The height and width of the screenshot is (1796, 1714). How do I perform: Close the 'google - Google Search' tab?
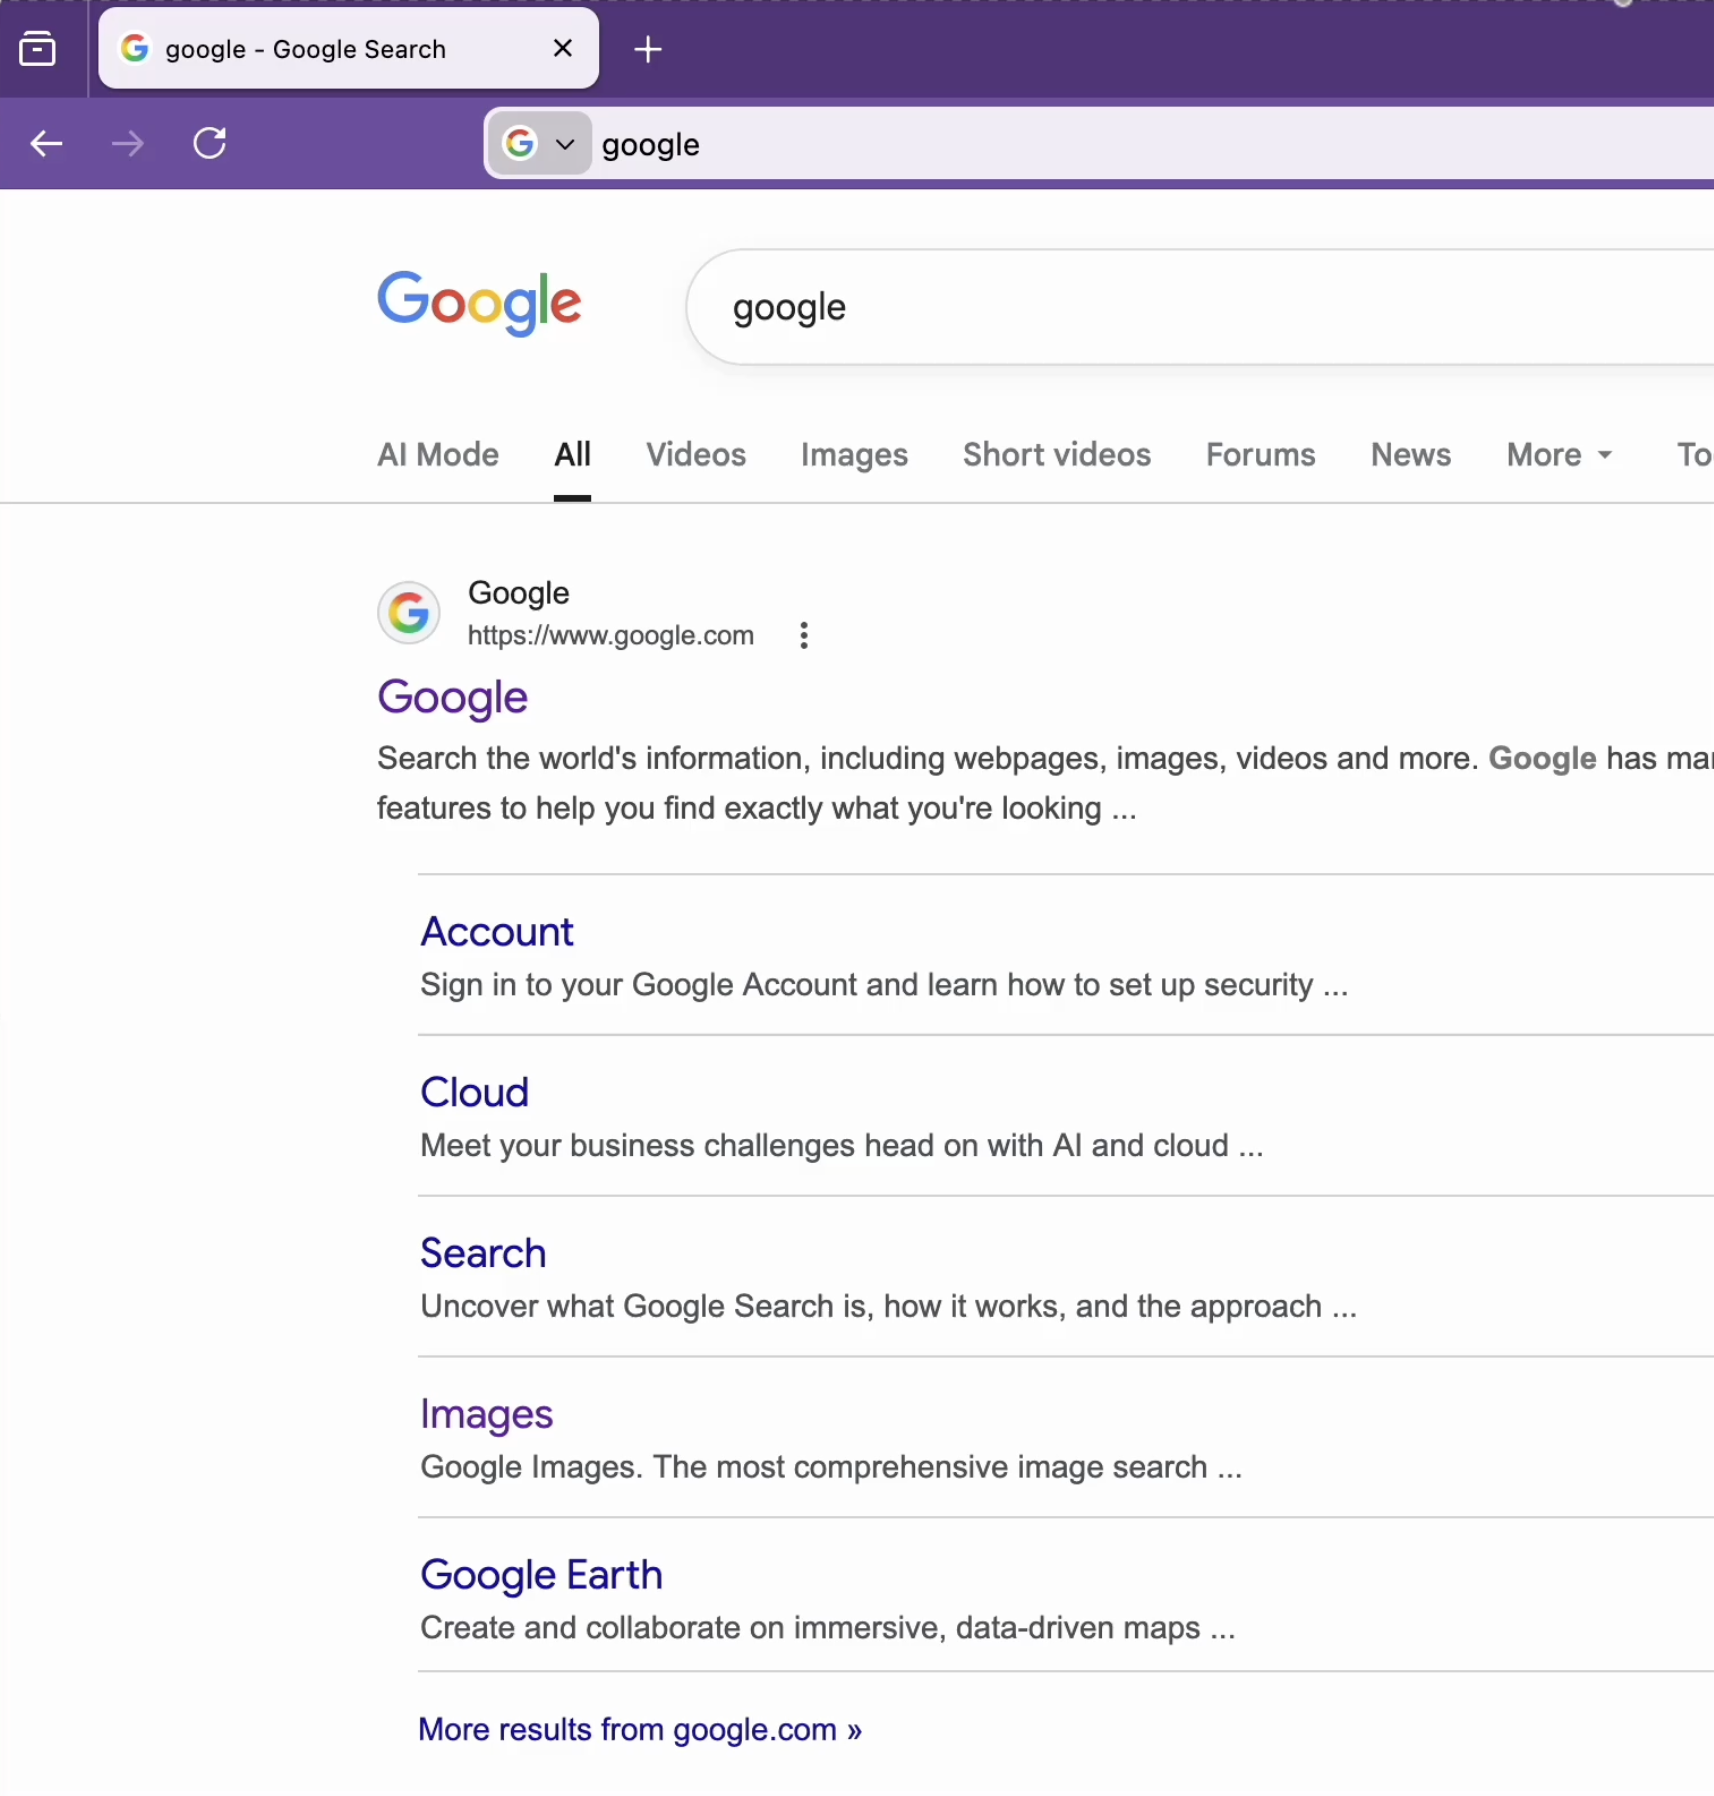click(x=563, y=48)
